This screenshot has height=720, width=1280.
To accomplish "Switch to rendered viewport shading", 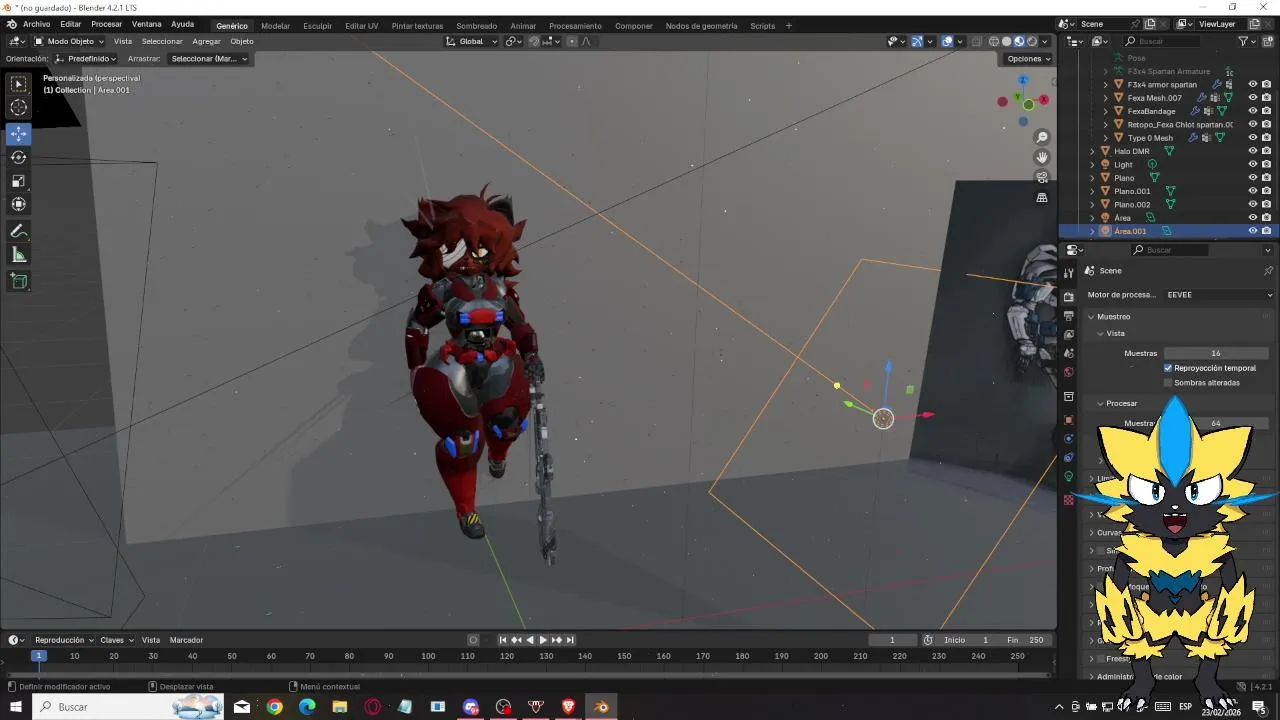I will (x=1031, y=41).
